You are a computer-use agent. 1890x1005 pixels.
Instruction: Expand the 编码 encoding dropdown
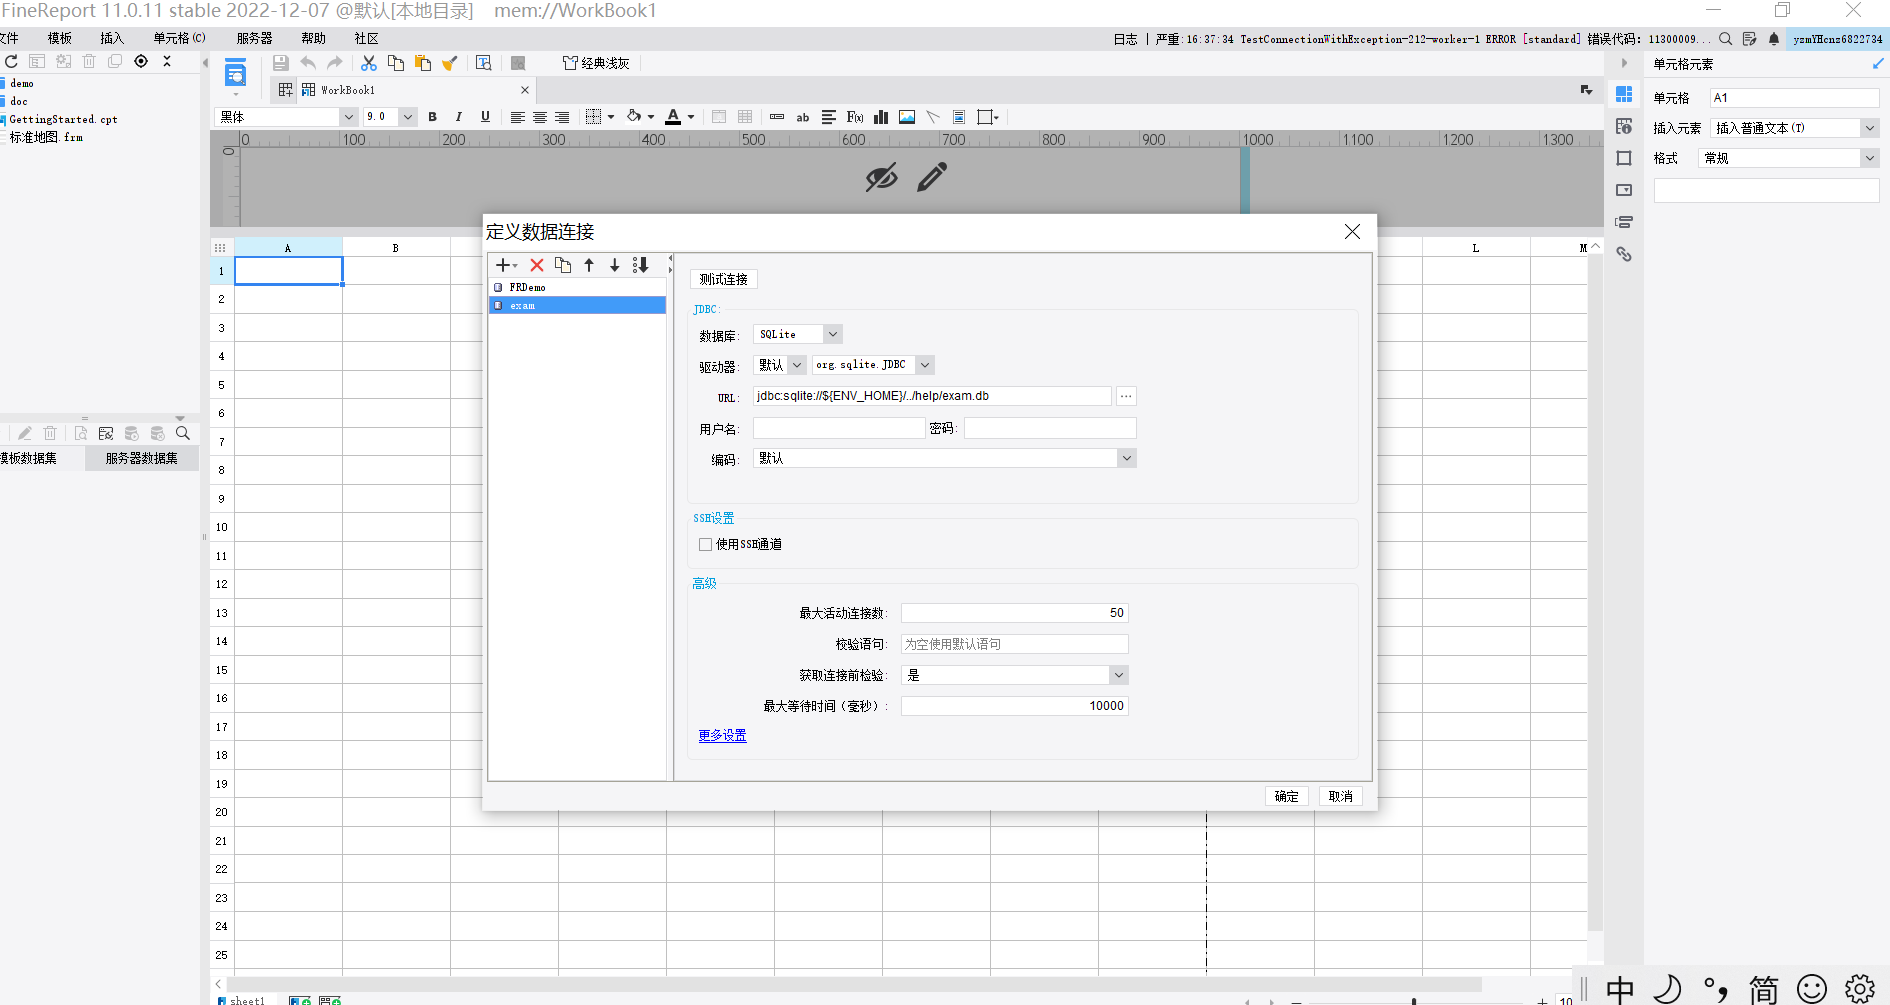[1126, 458]
